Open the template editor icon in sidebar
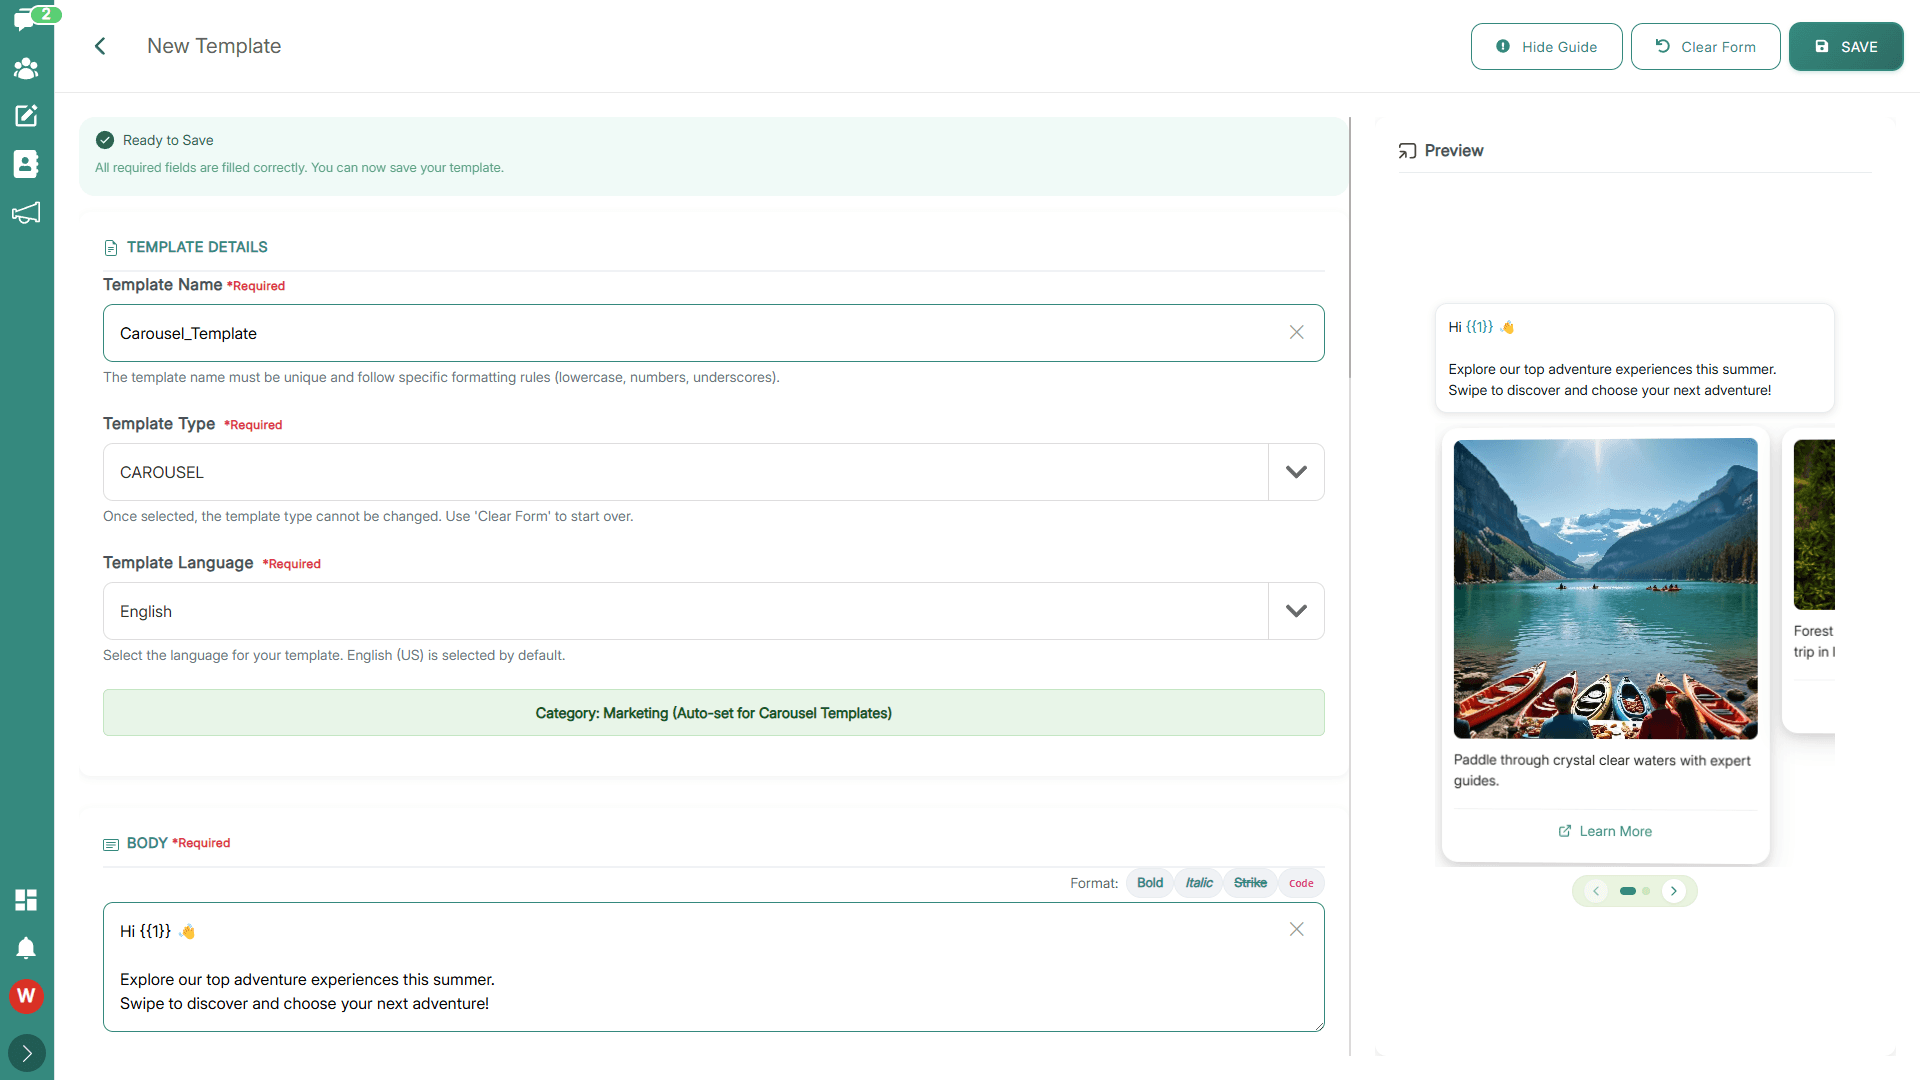Image resolution: width=1920 pixels, height=1080 pixels. click(26, 116)
